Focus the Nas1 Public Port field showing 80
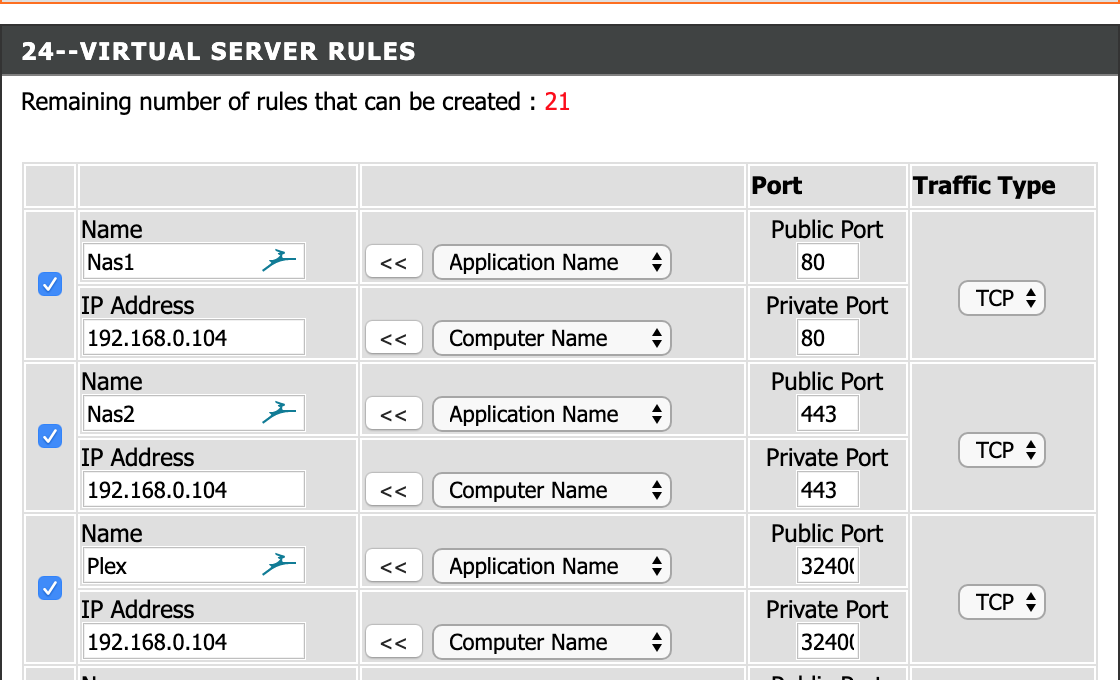The image size is (1120, 680). tap(827, 262)
